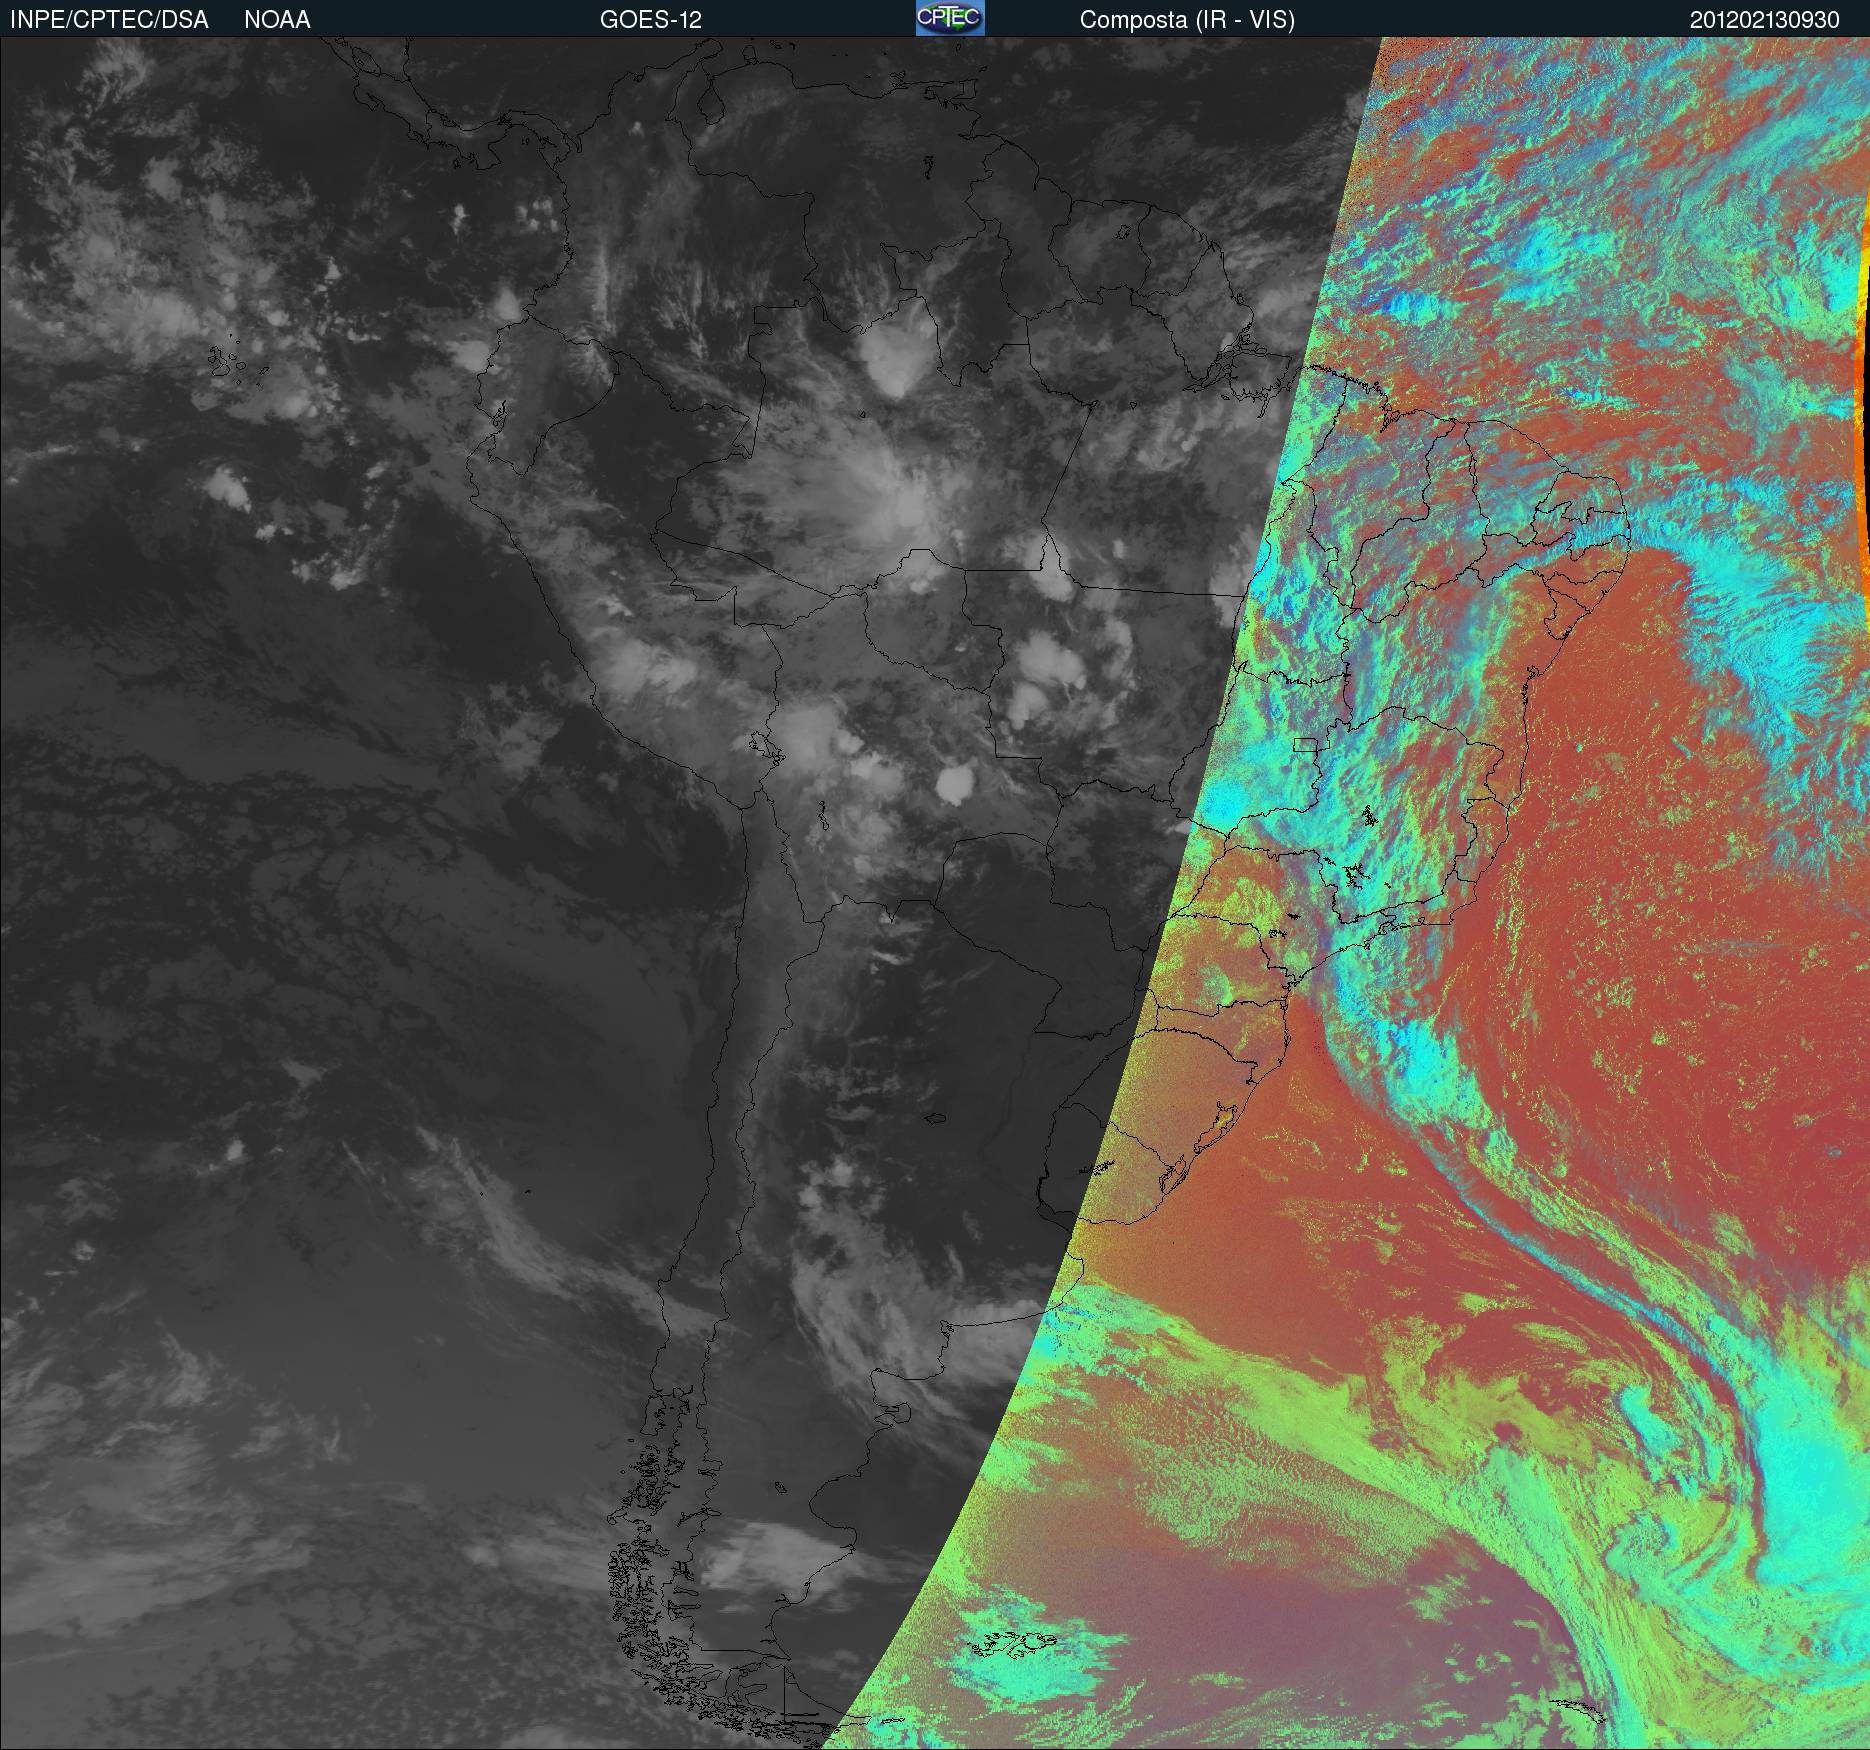Viewport: 1870px width, 1750px height.
Task: Click the INPE/CPTEC/DSA header text
Action: tap(109, 20)
